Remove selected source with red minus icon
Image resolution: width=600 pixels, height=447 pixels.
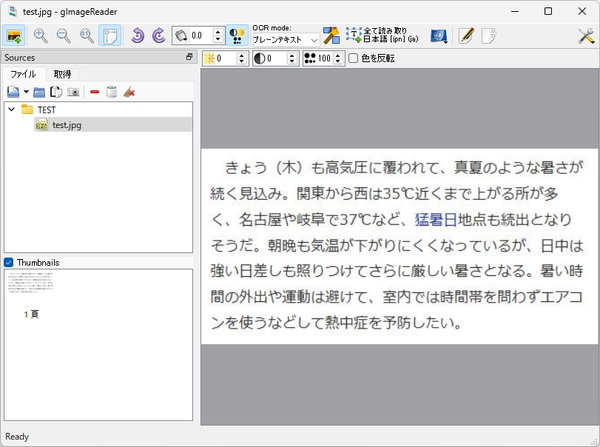(x=95, y=92)
